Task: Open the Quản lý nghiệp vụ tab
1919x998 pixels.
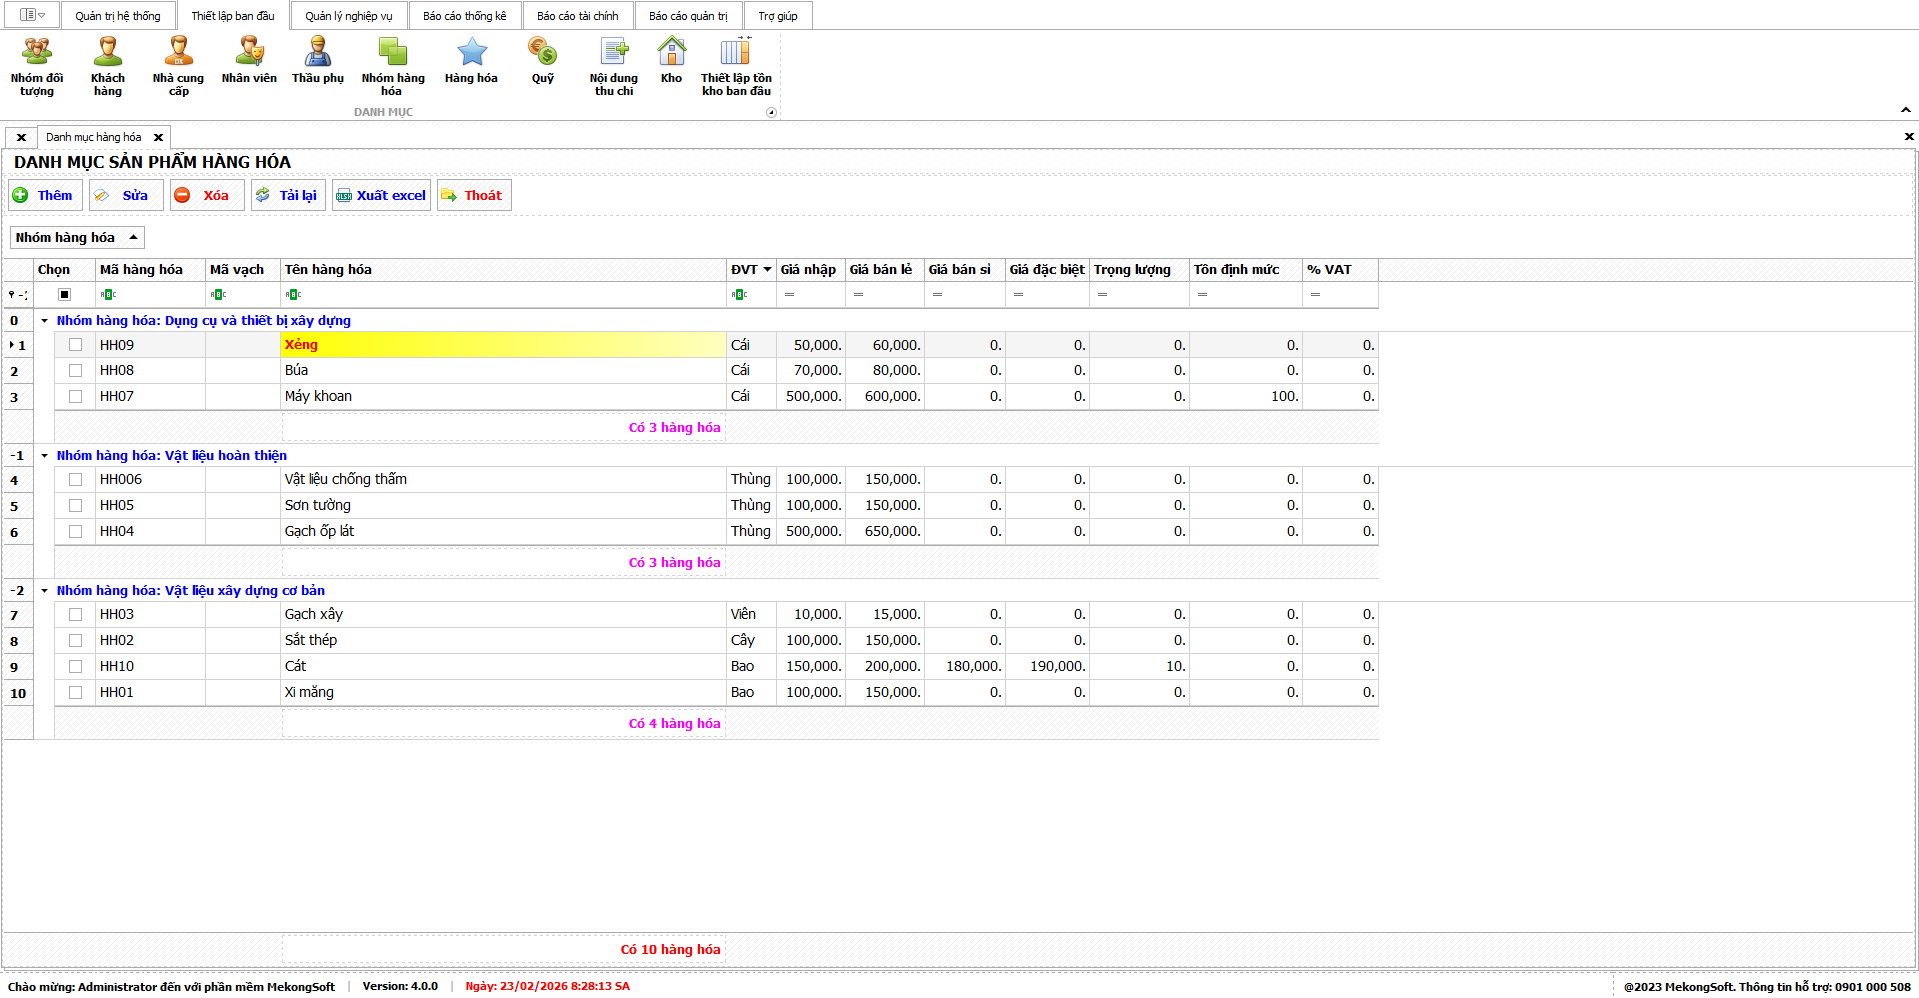Action: pos(348,16)
